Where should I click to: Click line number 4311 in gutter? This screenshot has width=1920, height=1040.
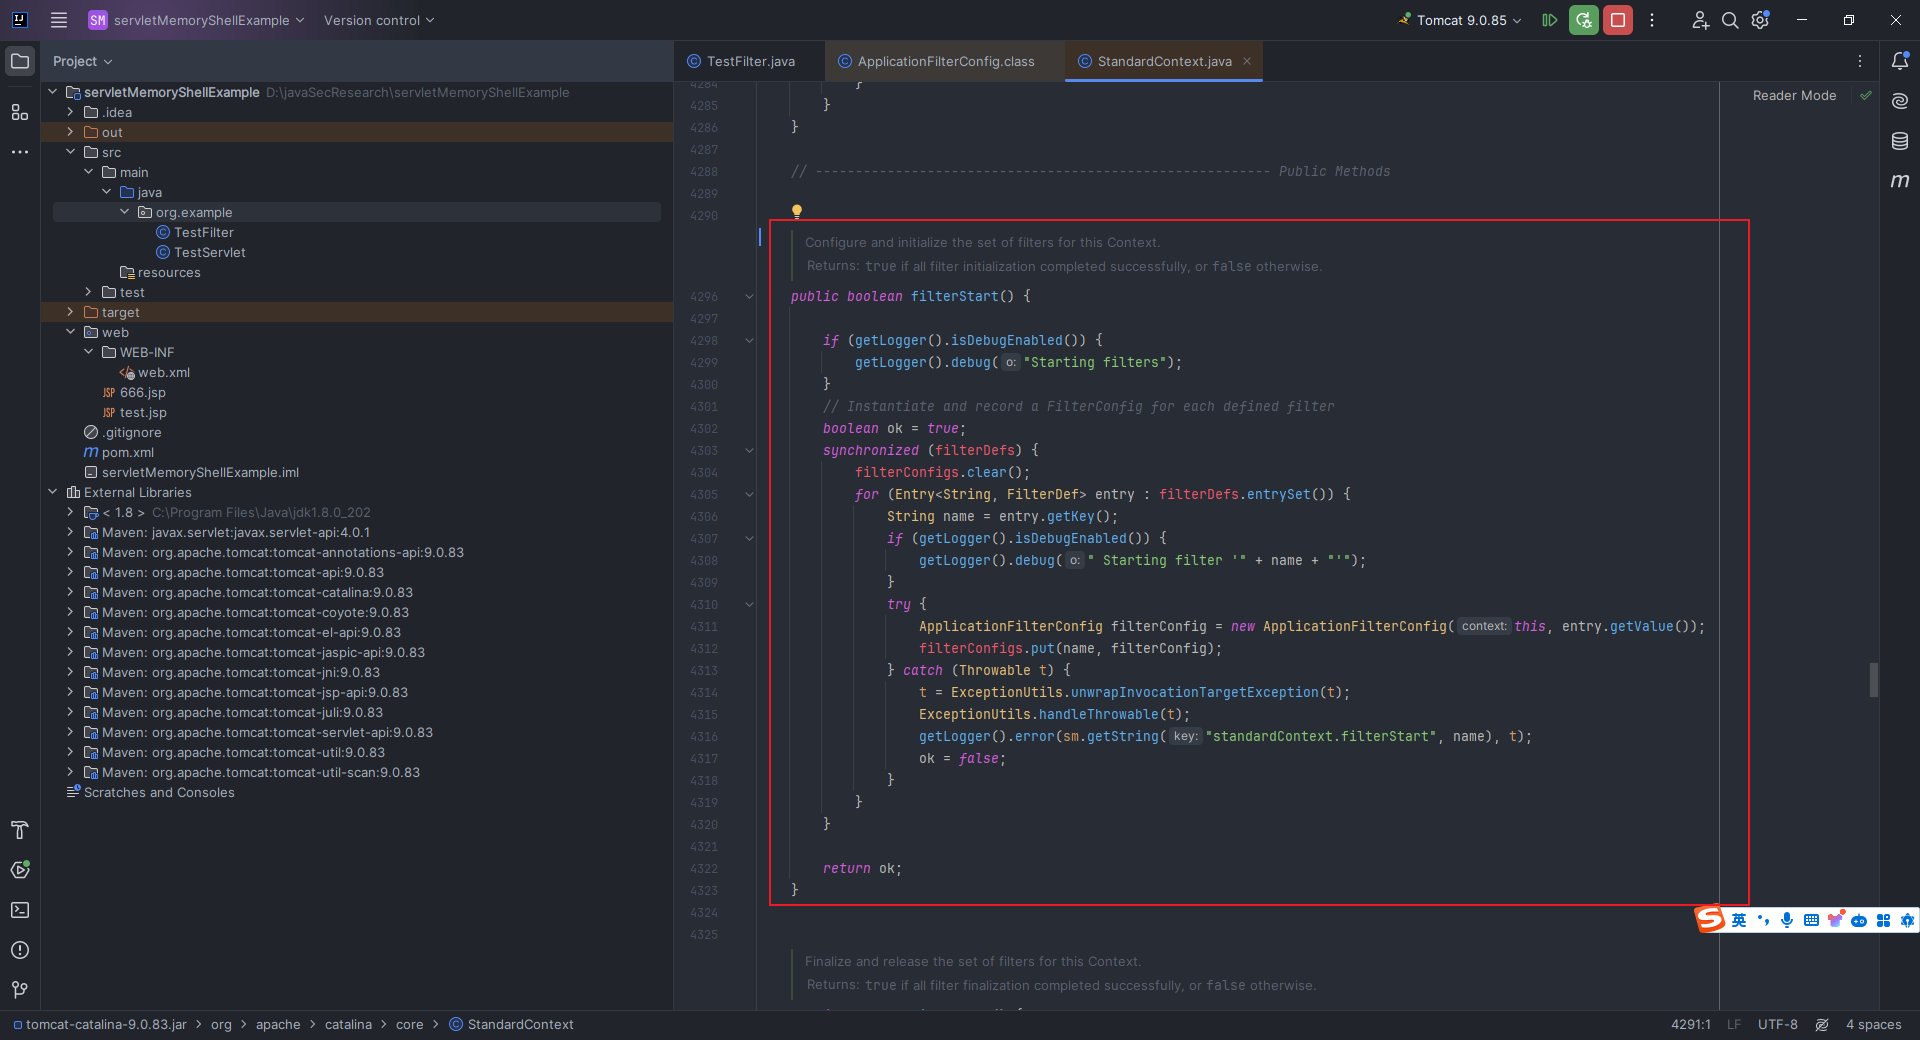coord(704,626)
